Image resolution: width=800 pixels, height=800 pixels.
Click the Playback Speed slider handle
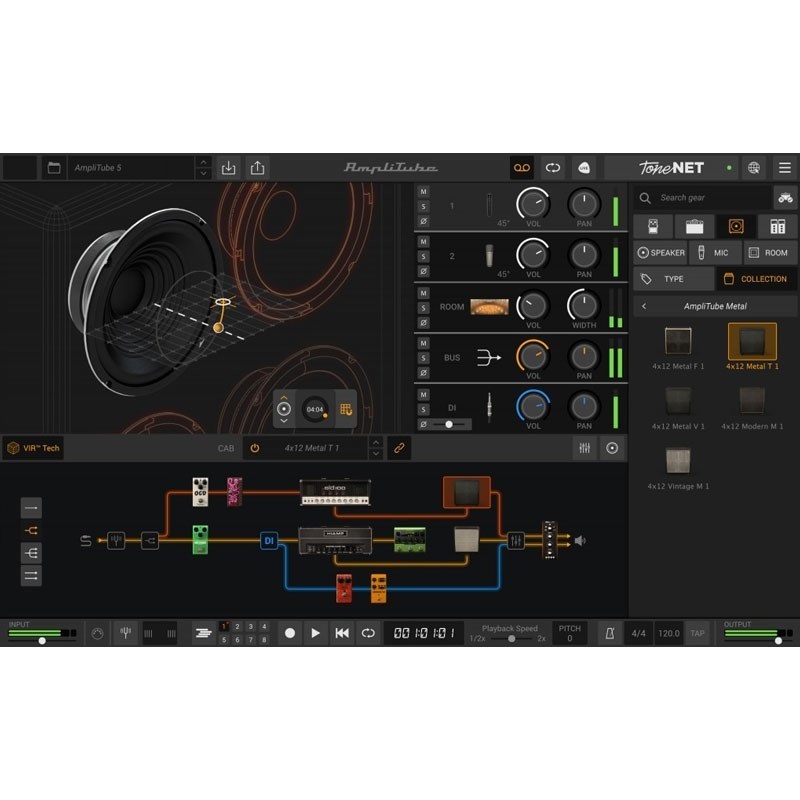tap(511, 639)
